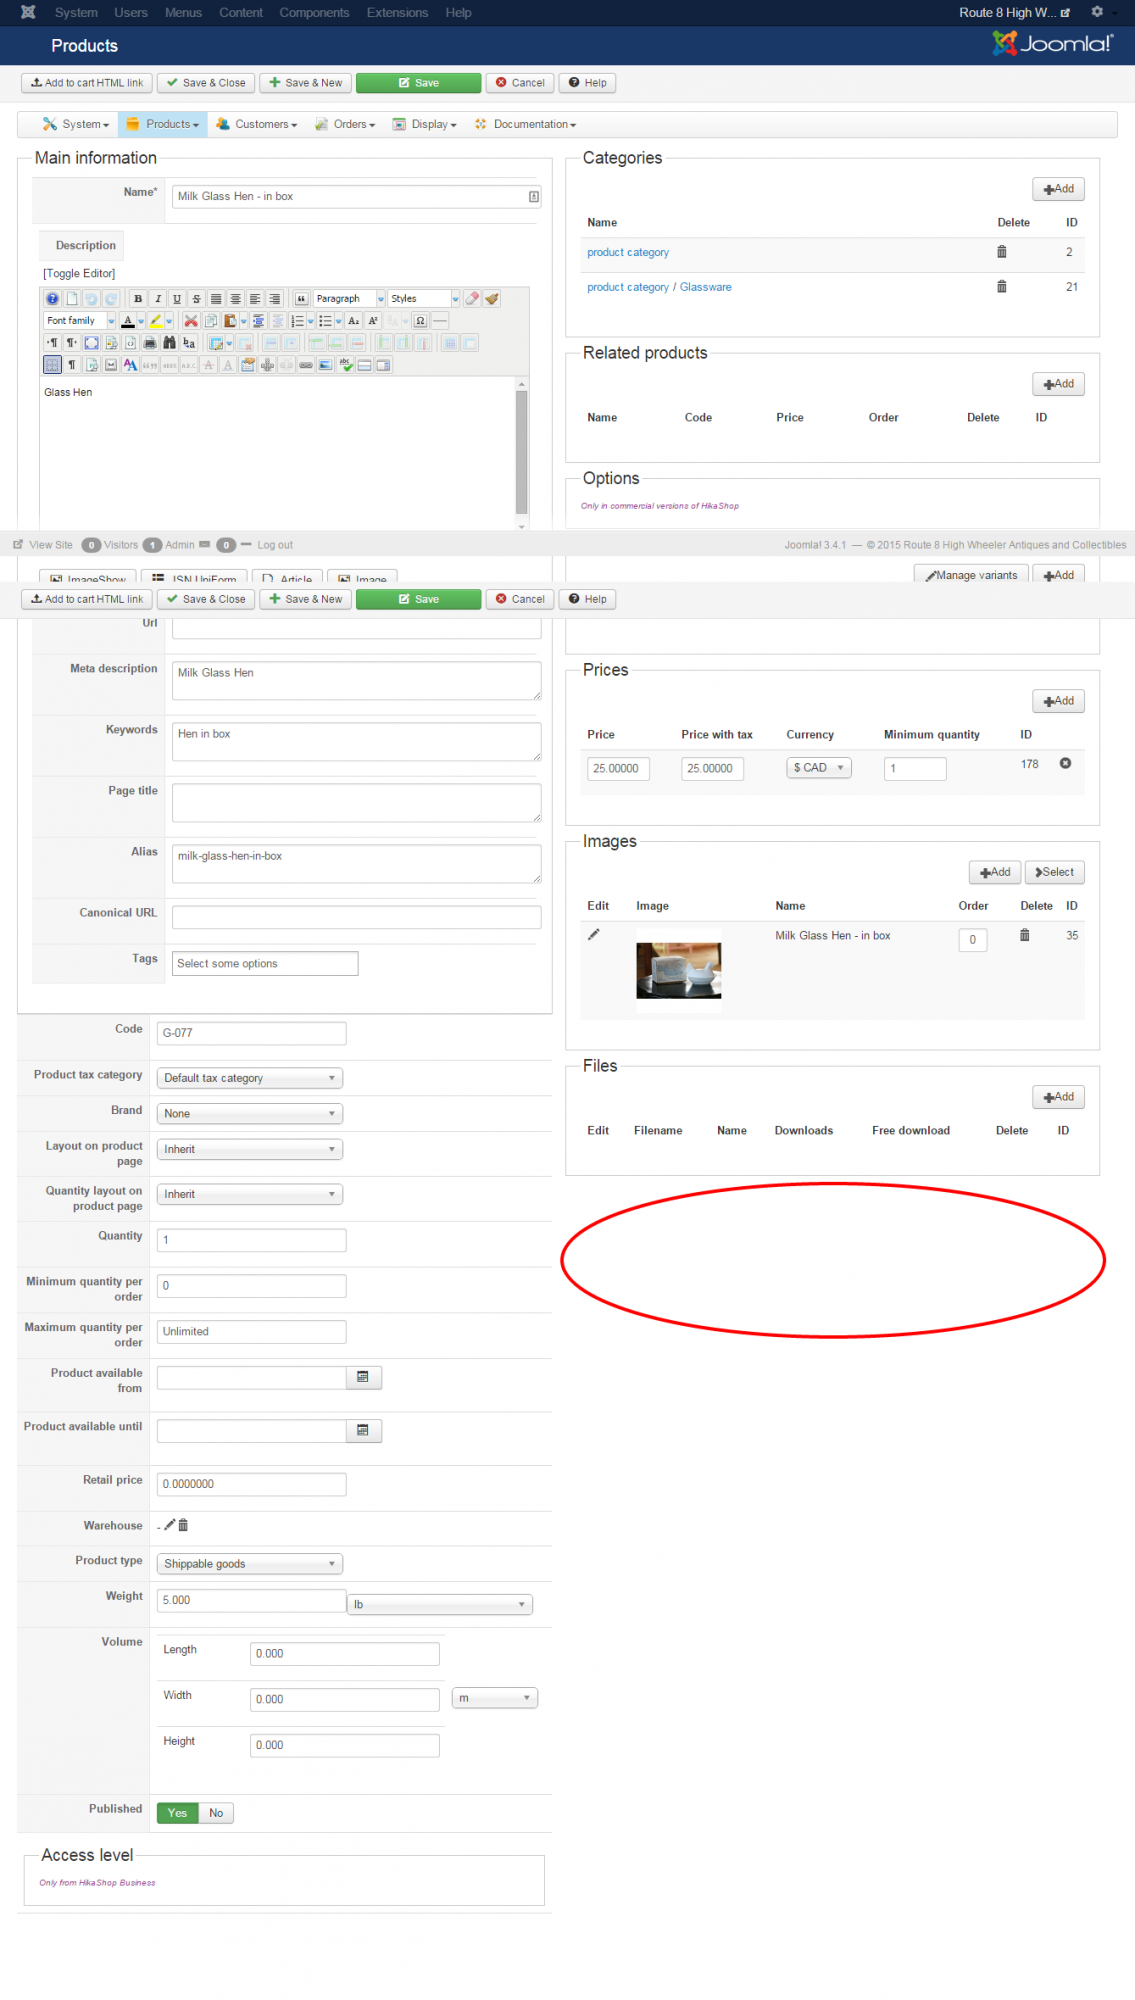Image resolution: width=1135 pixels, height=2000 pixels.
Task: Open the 'product category / Glassware' link
Action: tap(659, 287)
